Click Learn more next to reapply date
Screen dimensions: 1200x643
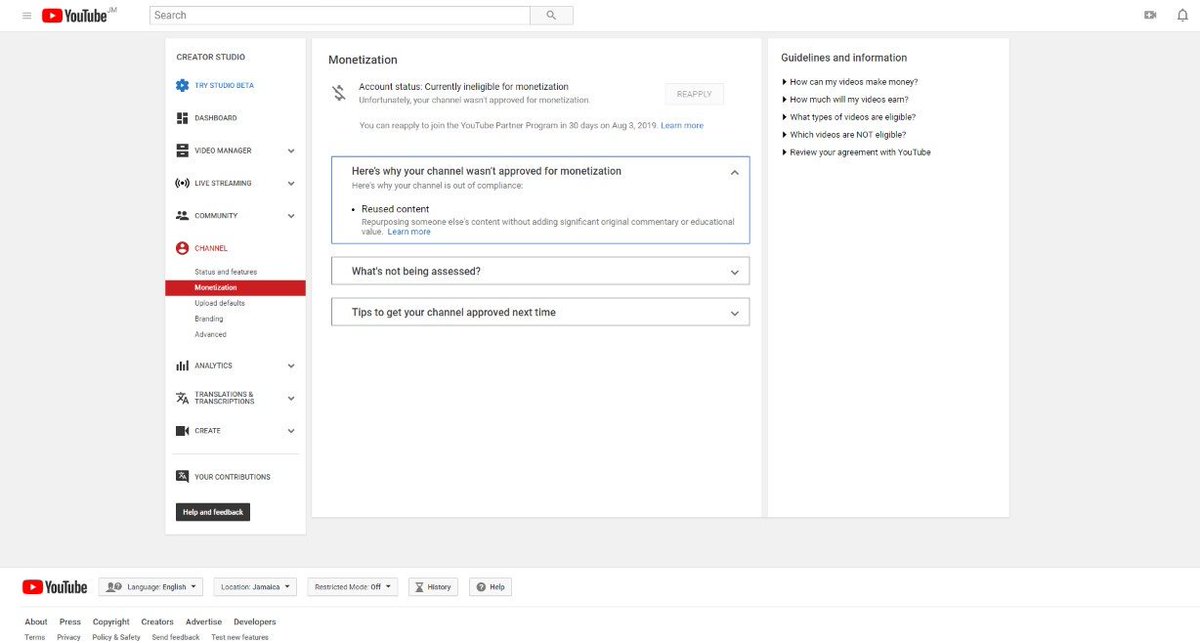pyautogui.click(x=682, y=126)
